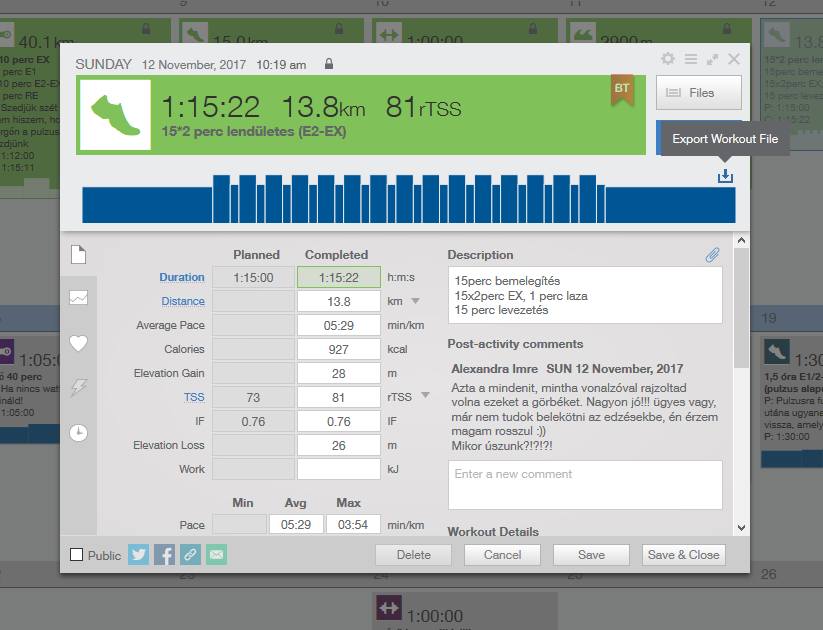Screen dimensions: 823x630
Task: Share workout by email icon
Action: coord(217,555)
